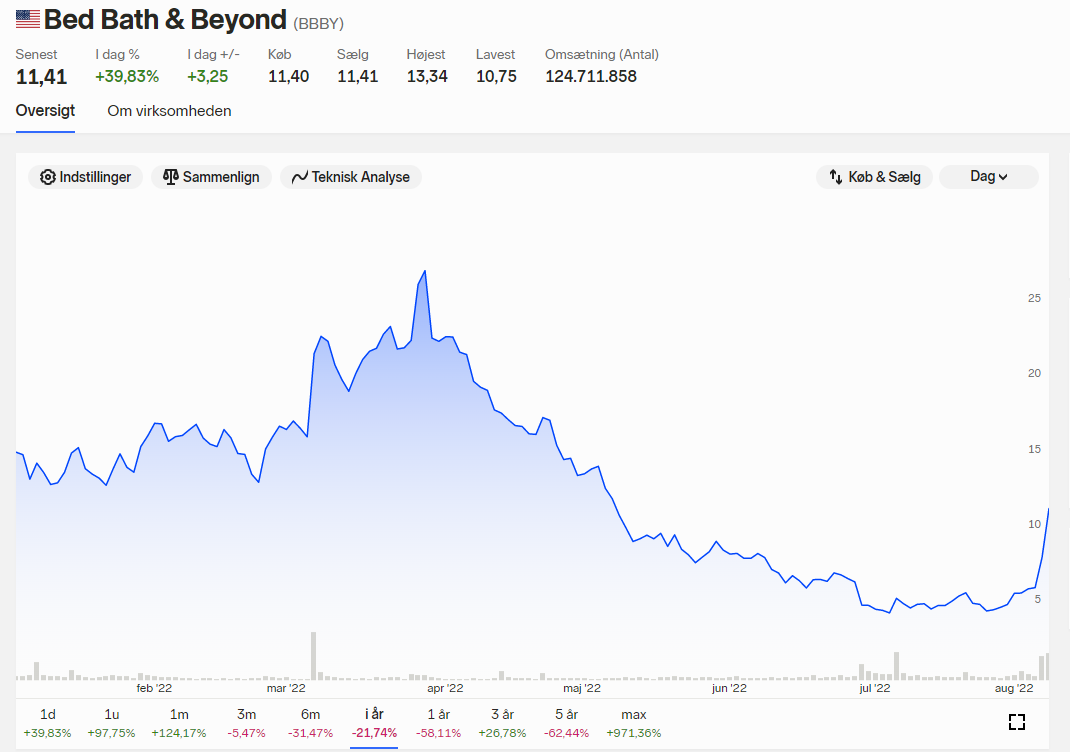The image size is (1070, 752).
Task: Select the 1d time range
Action: (47, 723)
